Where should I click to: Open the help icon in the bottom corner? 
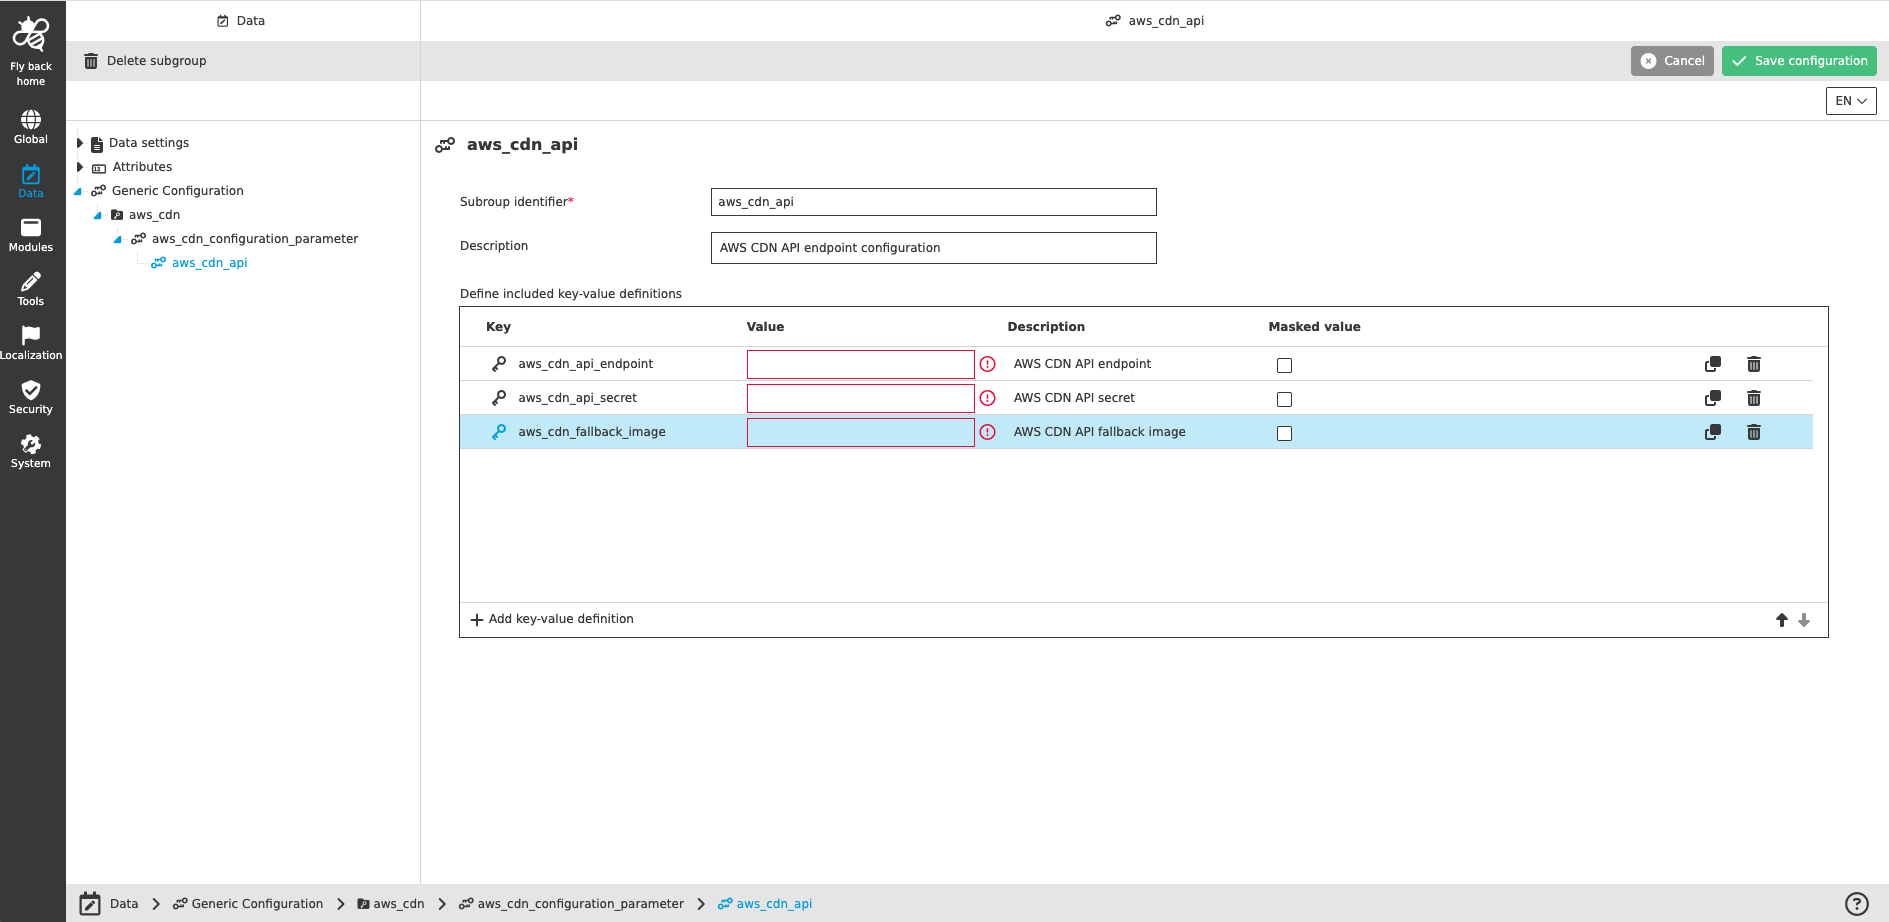point(1858,903)
